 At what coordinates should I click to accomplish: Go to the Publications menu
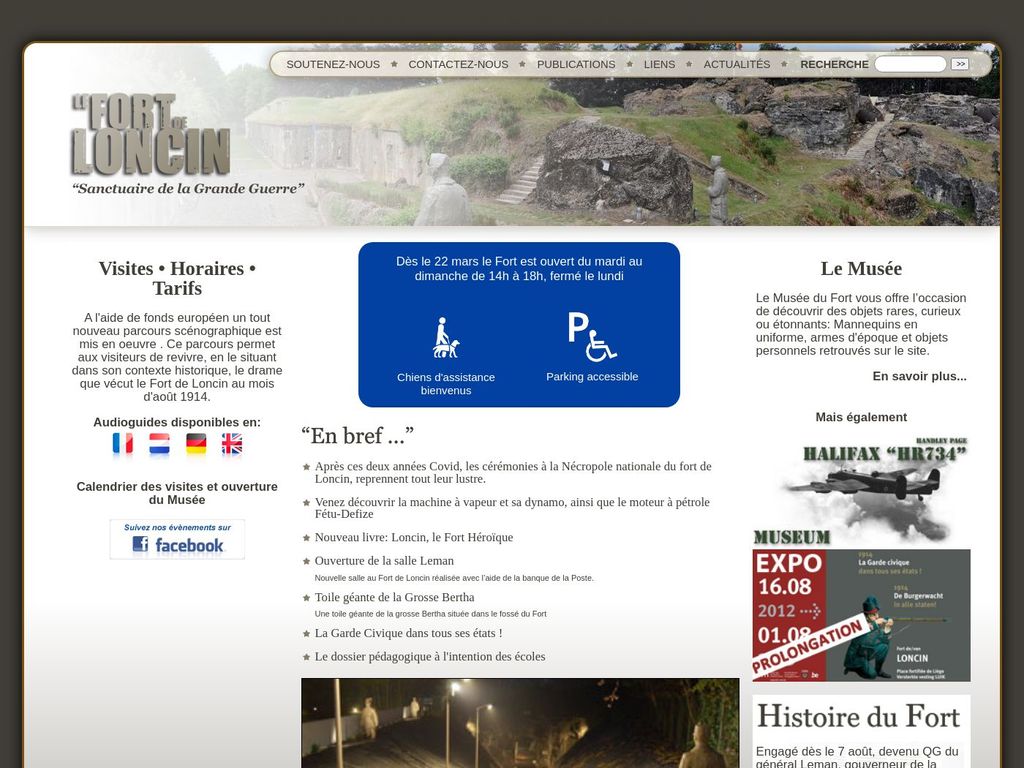click(x=576, y=64)
